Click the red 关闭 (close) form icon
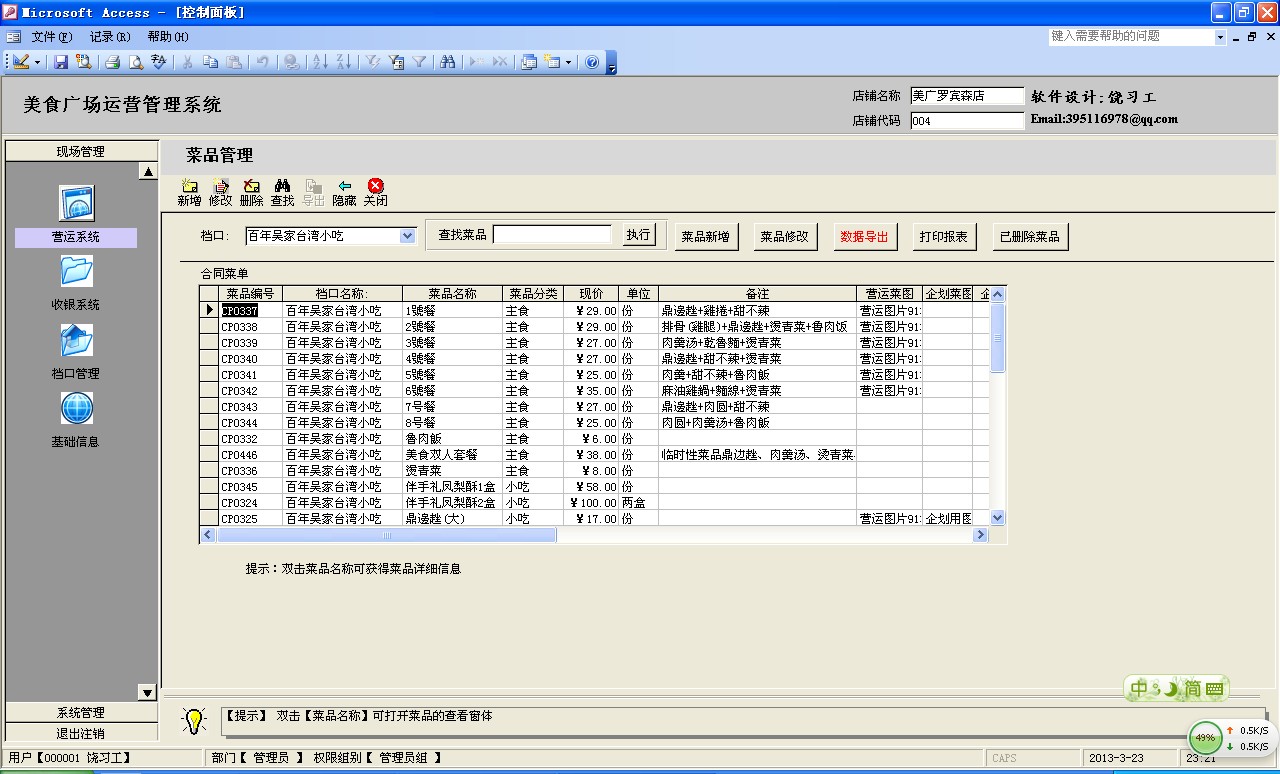Viewport: 1280px width, 774px height. 375,186
